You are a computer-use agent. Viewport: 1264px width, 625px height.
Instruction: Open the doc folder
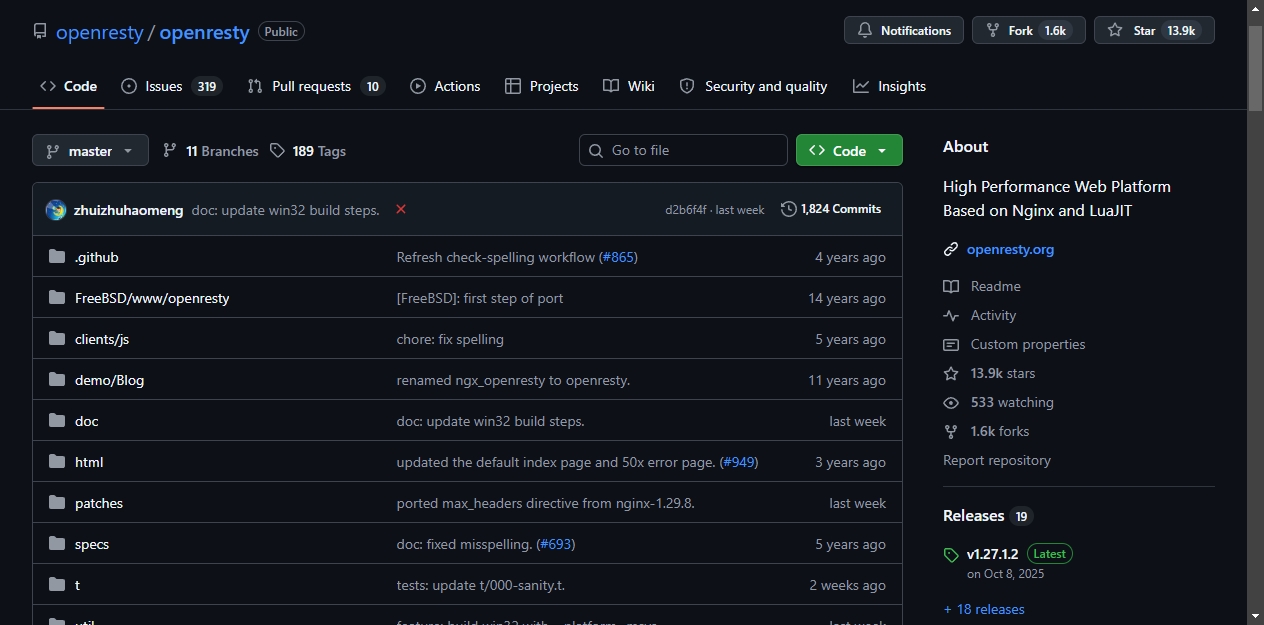click(87, 421)
